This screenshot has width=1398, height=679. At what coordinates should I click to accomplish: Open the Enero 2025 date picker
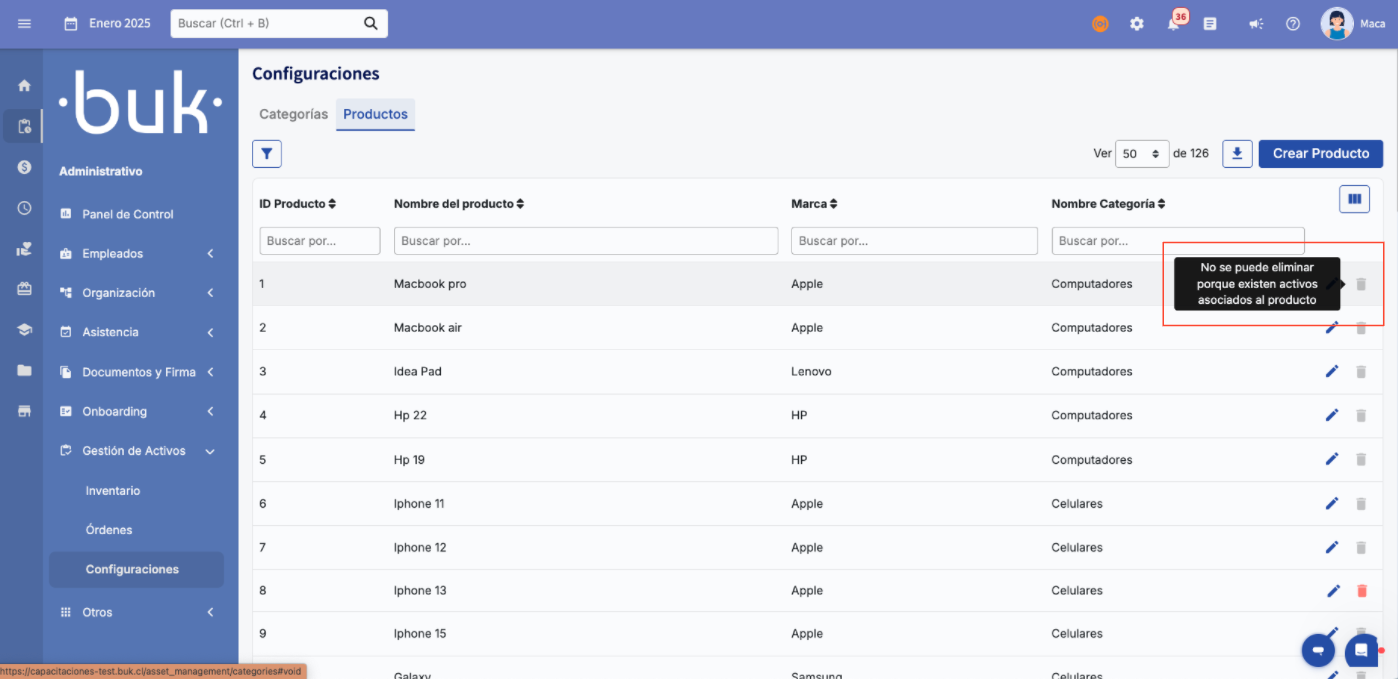(108, 24)
